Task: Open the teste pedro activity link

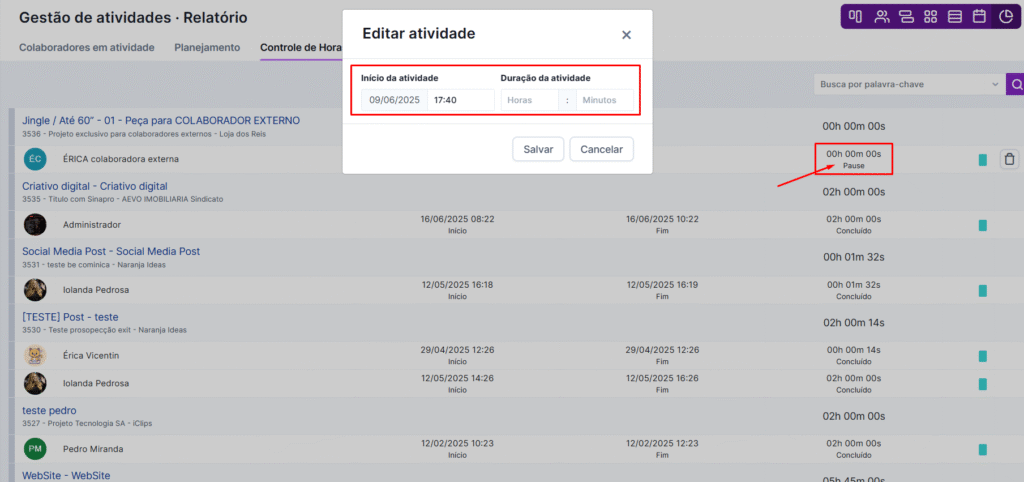Action: 49,411
